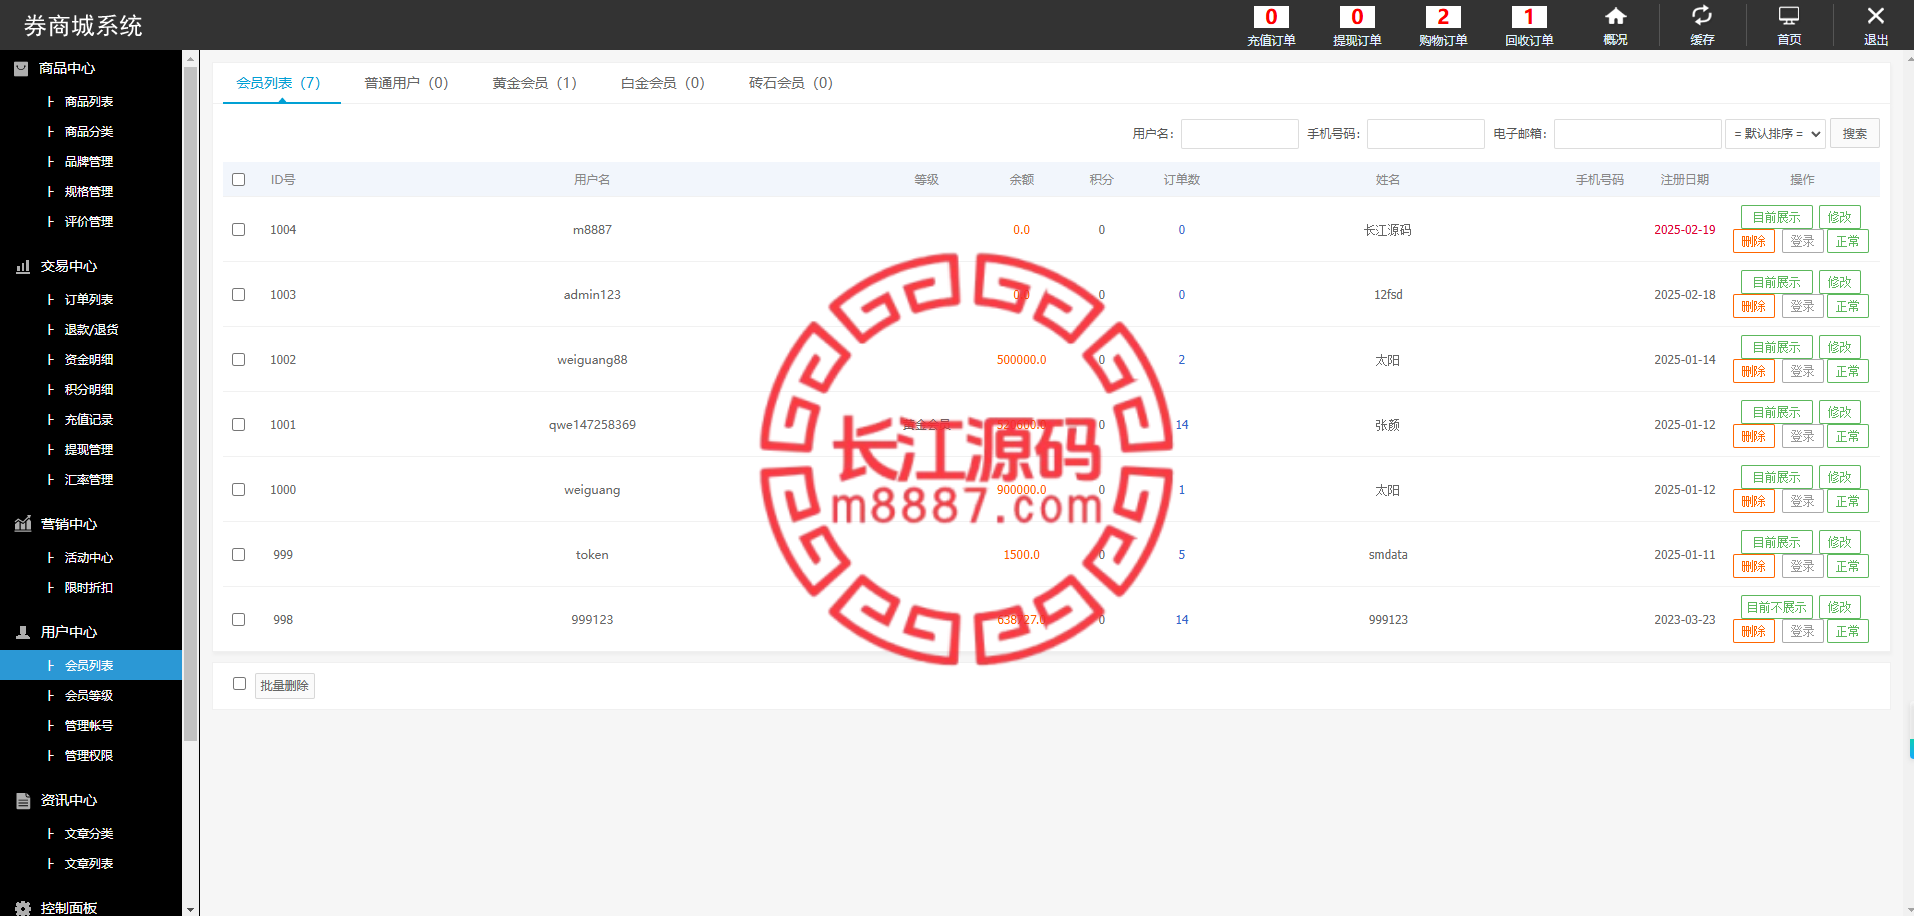Viewport: 1914px width, 916px height.
Task: Click the 营销中心 icon
Action: [x=23, y=524]
